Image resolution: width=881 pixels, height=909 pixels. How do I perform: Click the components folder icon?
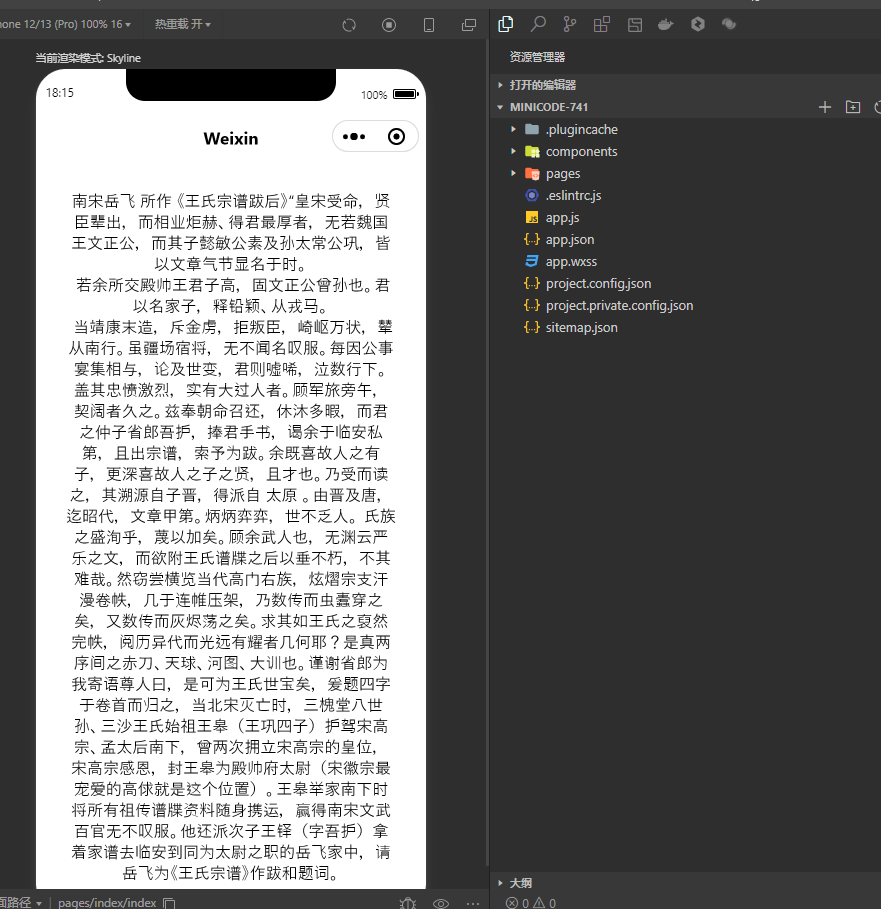pos(532,151)
